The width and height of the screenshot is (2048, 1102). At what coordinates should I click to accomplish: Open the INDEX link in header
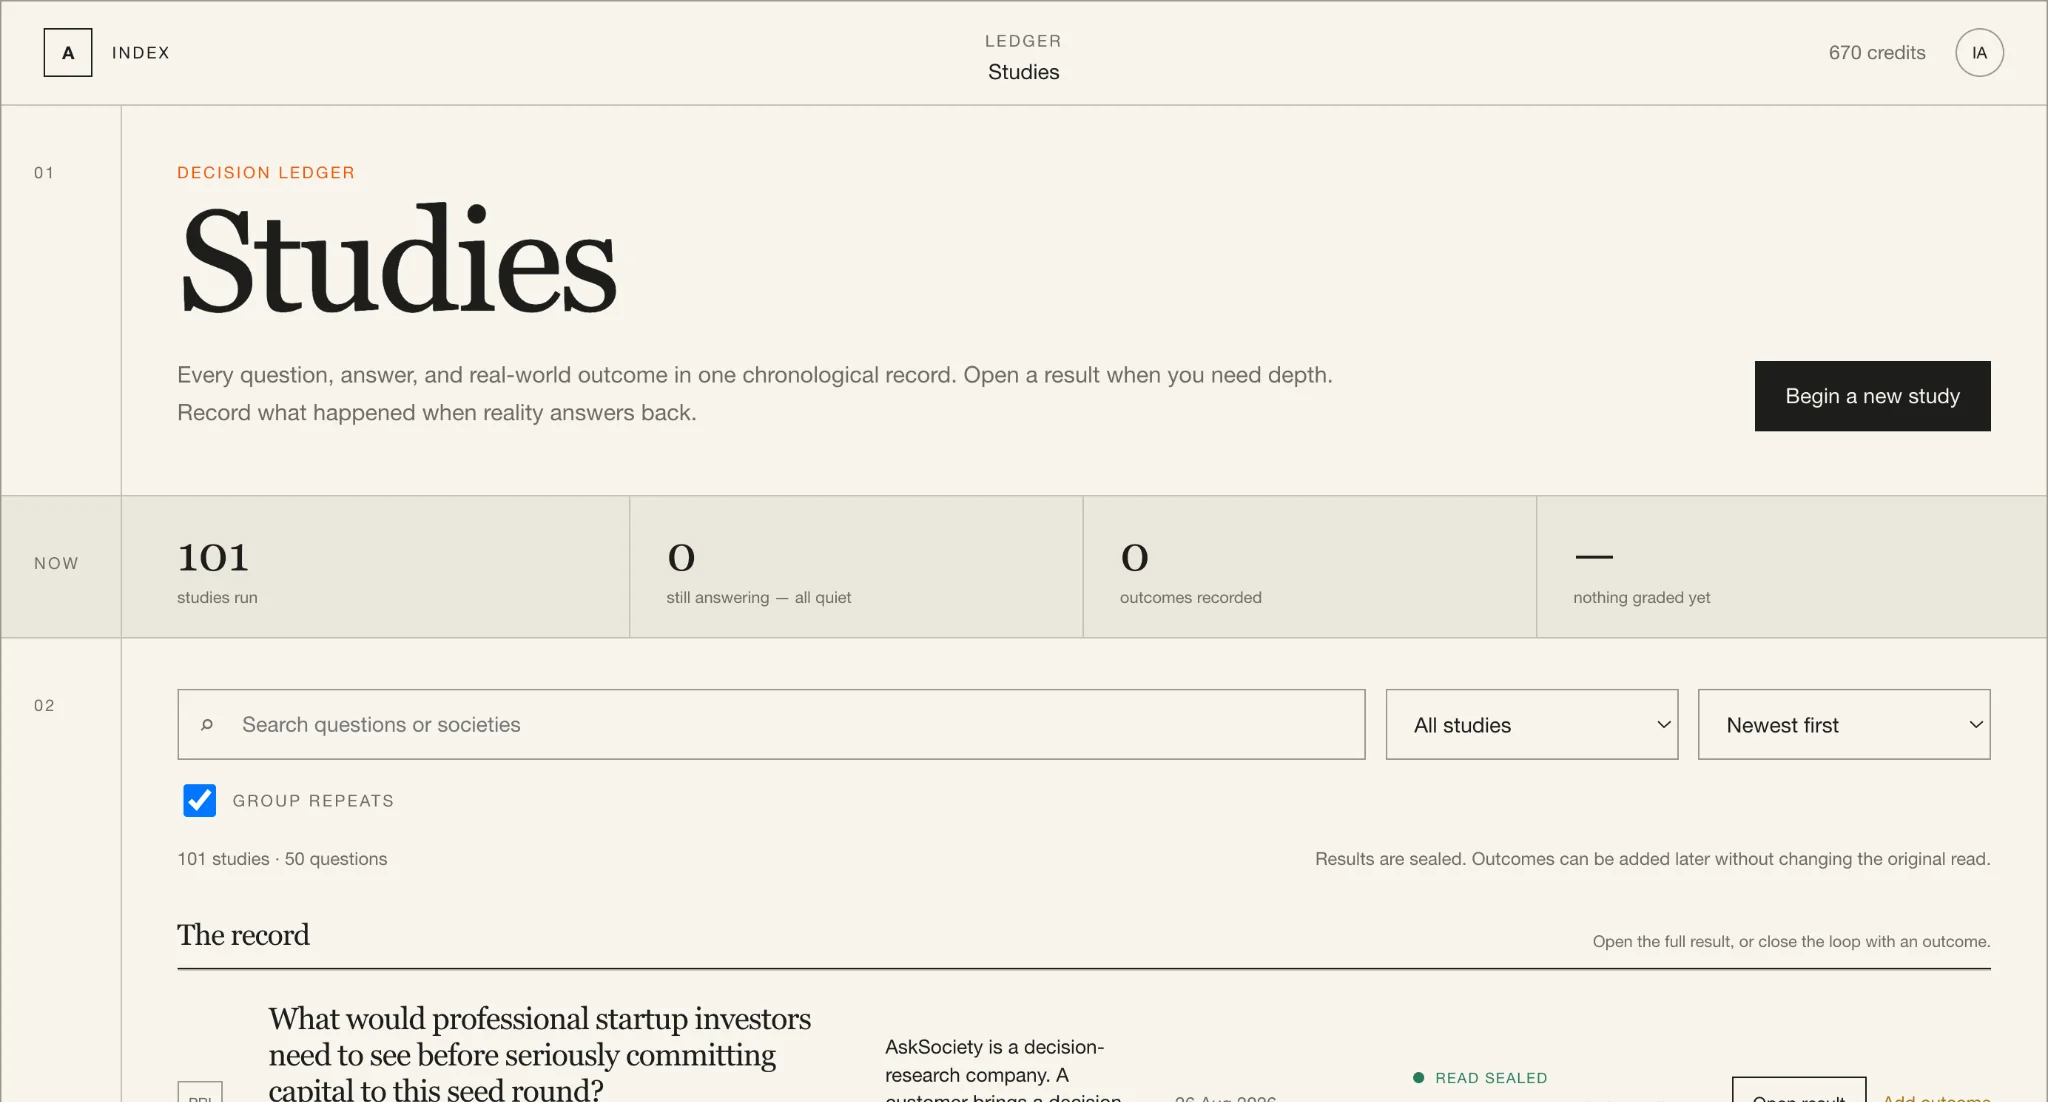(141, 53)
